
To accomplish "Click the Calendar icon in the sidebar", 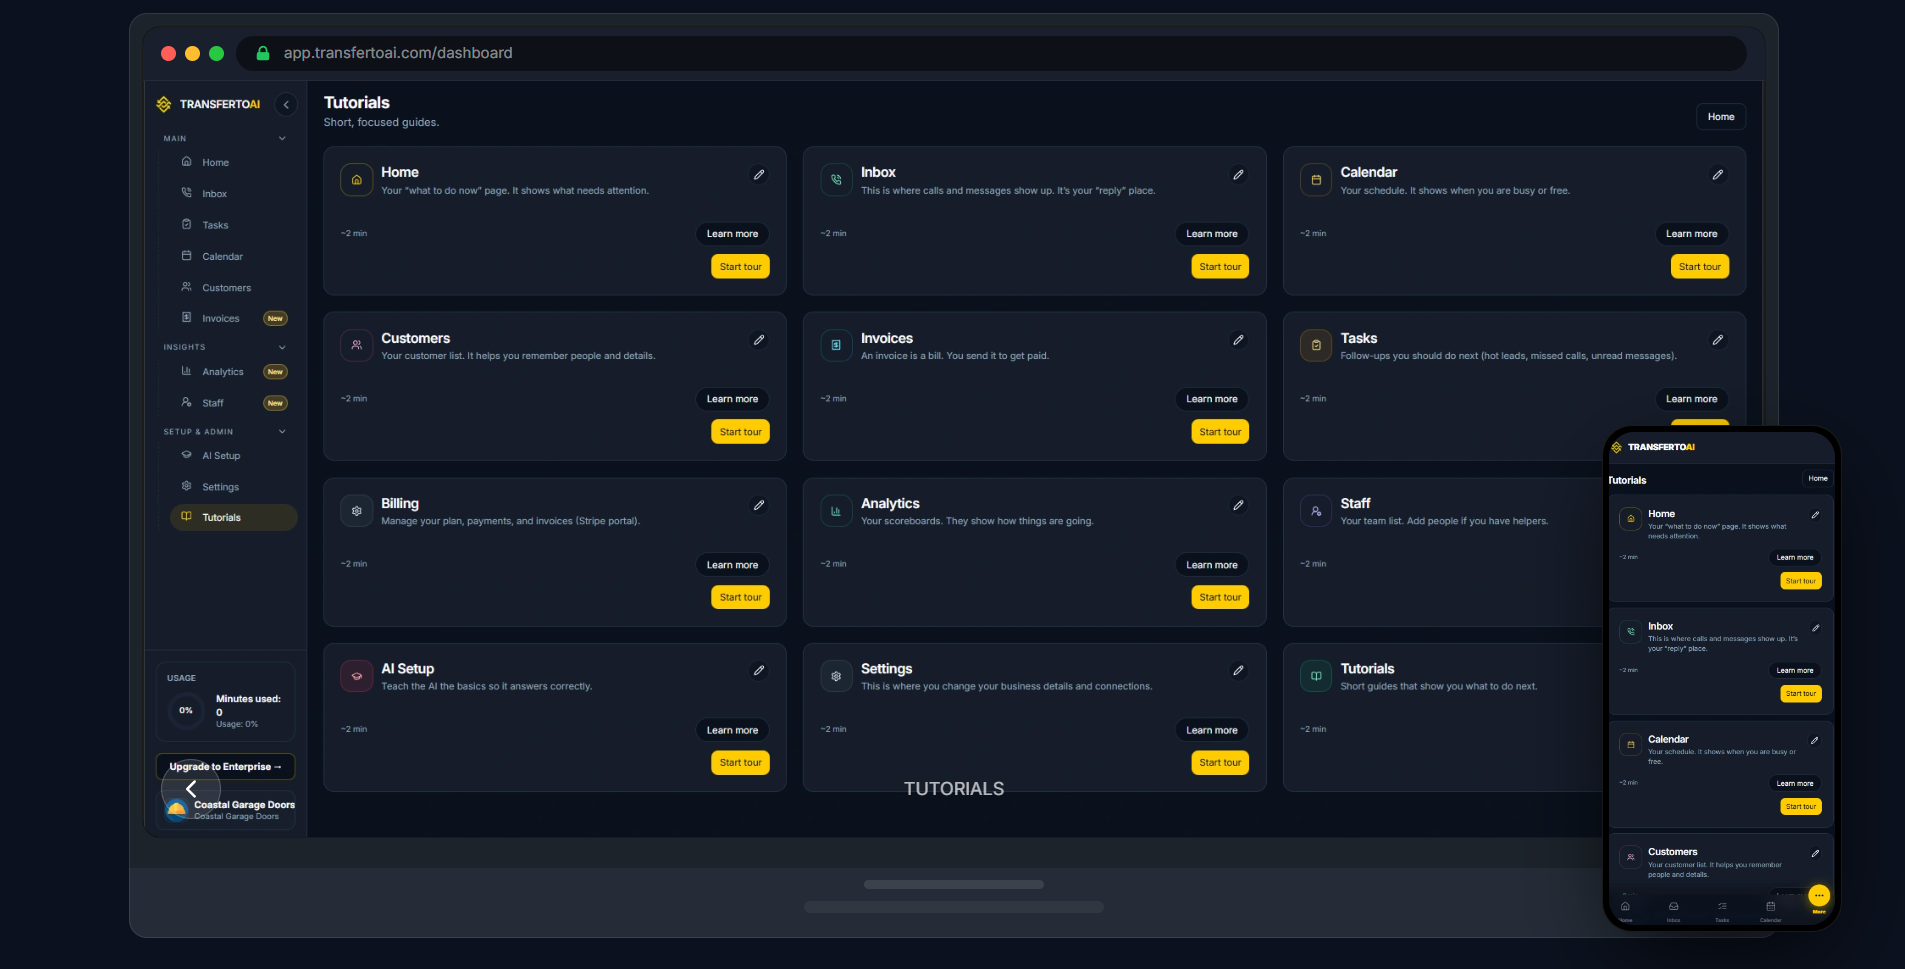I will pyautogui.click(x=187, y=256).
